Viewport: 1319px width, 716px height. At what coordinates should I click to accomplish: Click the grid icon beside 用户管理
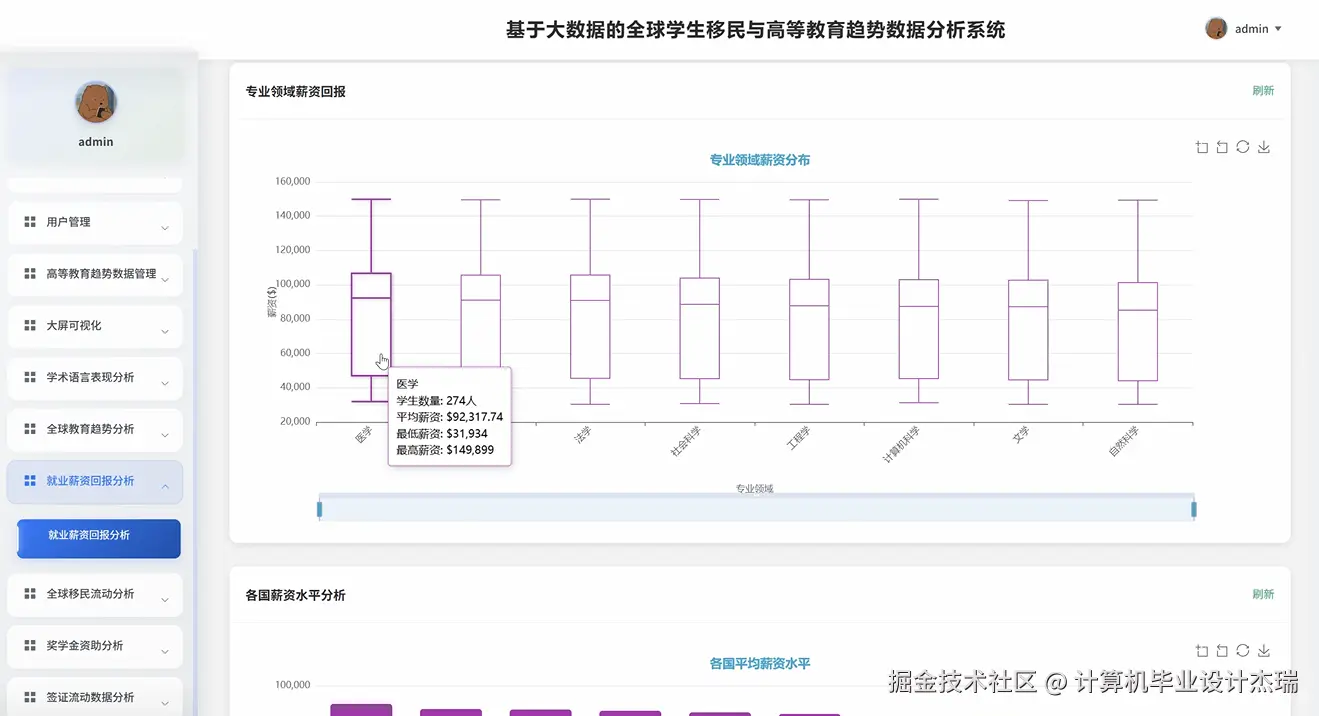[x=30, y=222]
